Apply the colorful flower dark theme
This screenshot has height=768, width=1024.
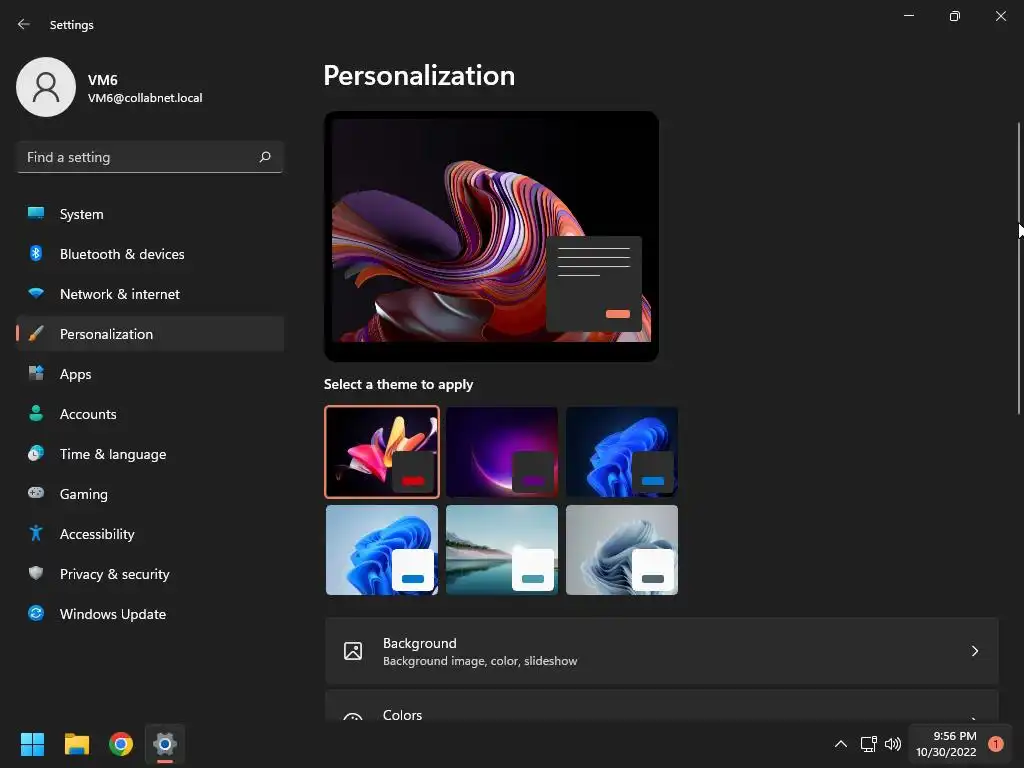click(x=382, y=452)
